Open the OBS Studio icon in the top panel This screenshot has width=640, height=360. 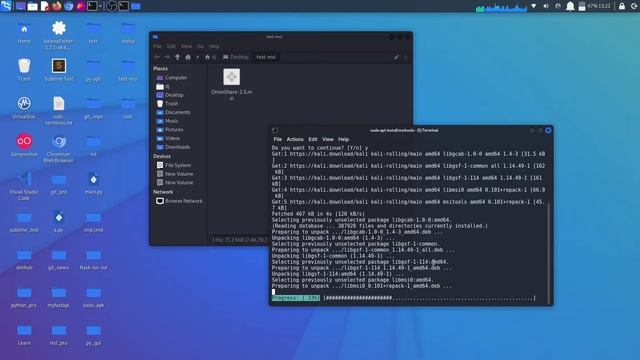[x=111, y=6]
